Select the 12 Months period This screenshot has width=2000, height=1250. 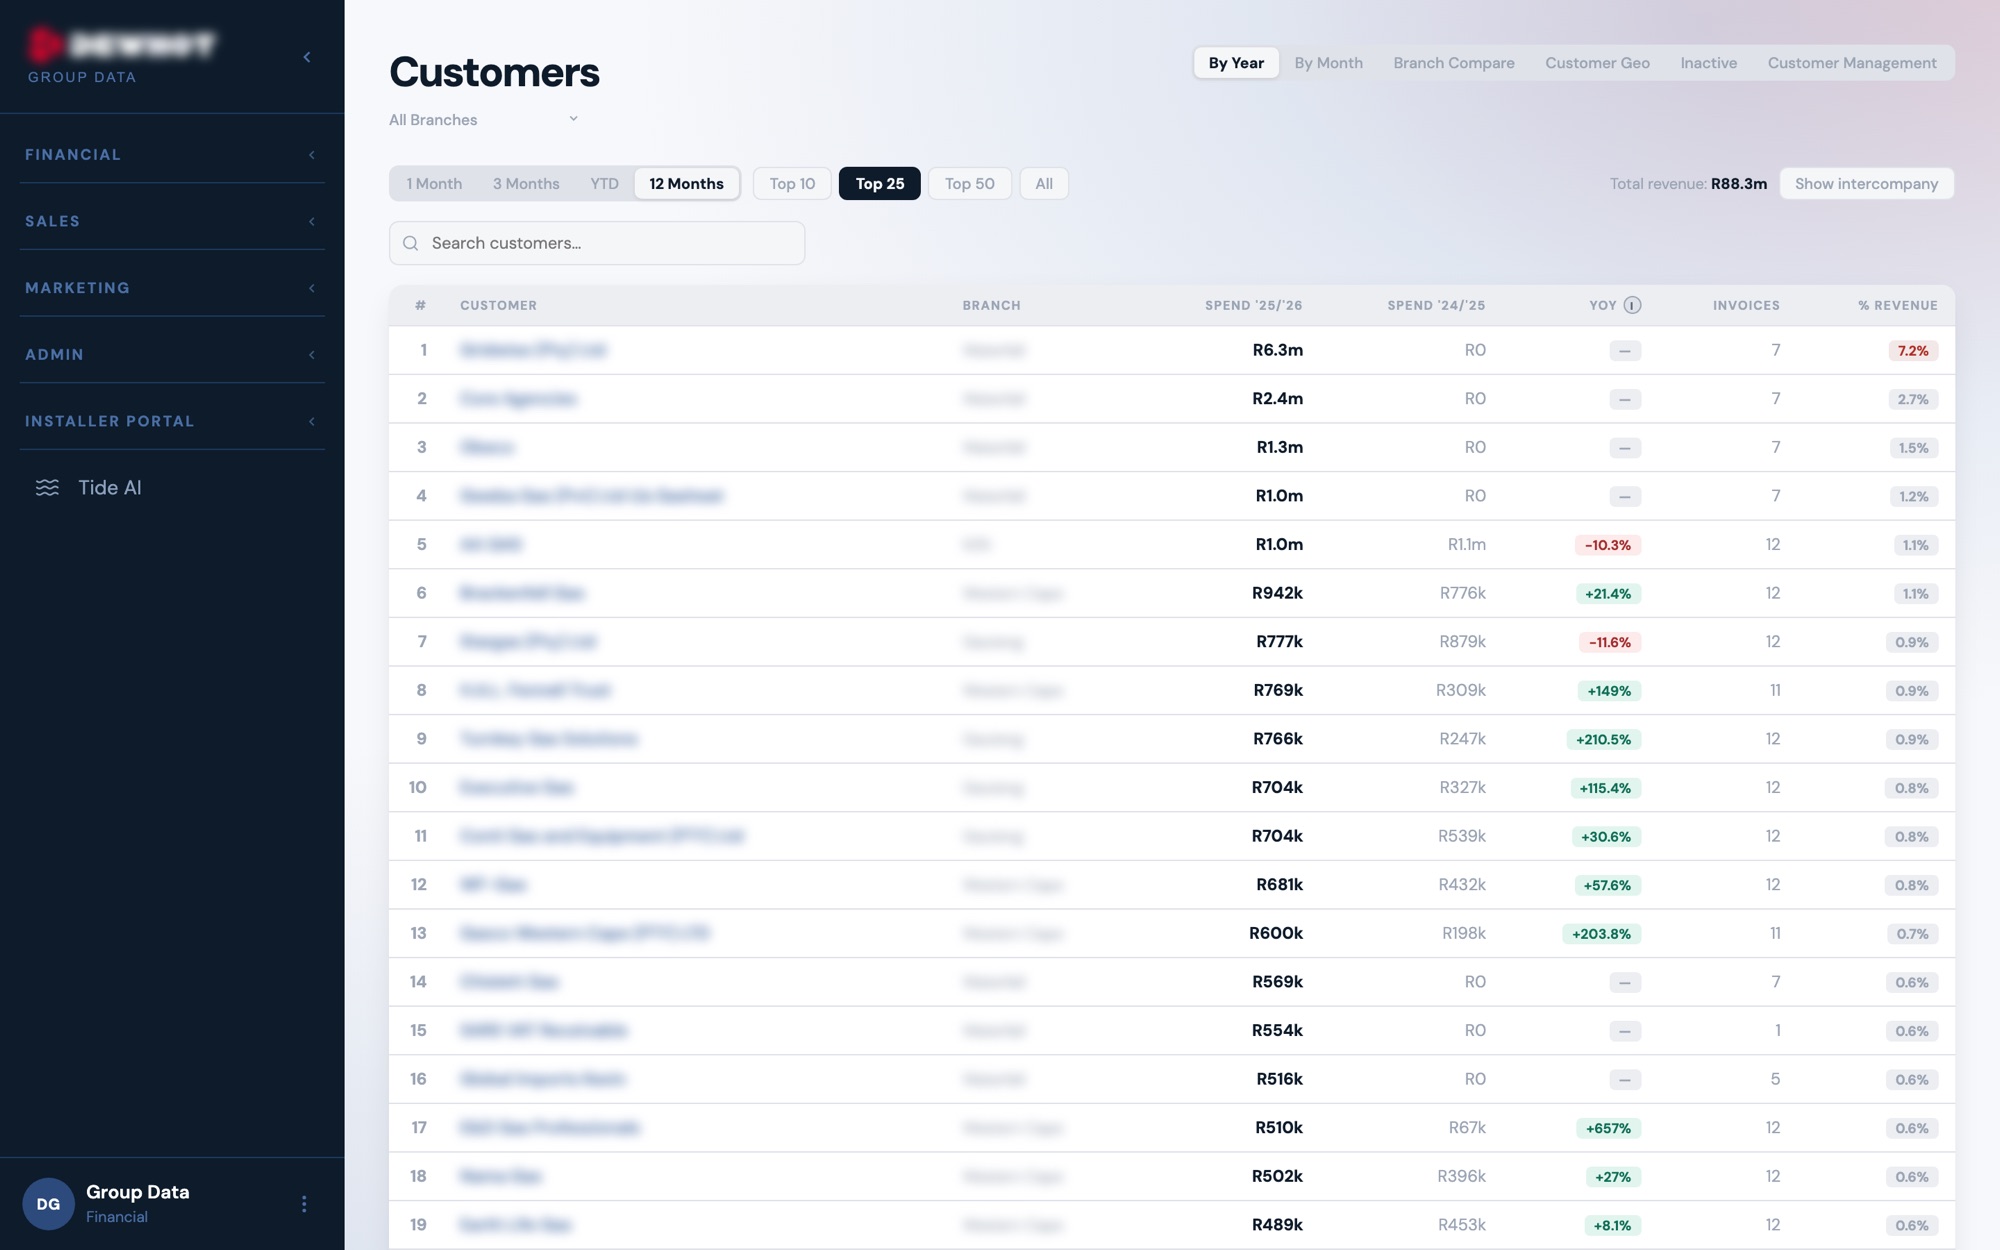[686, 184]
